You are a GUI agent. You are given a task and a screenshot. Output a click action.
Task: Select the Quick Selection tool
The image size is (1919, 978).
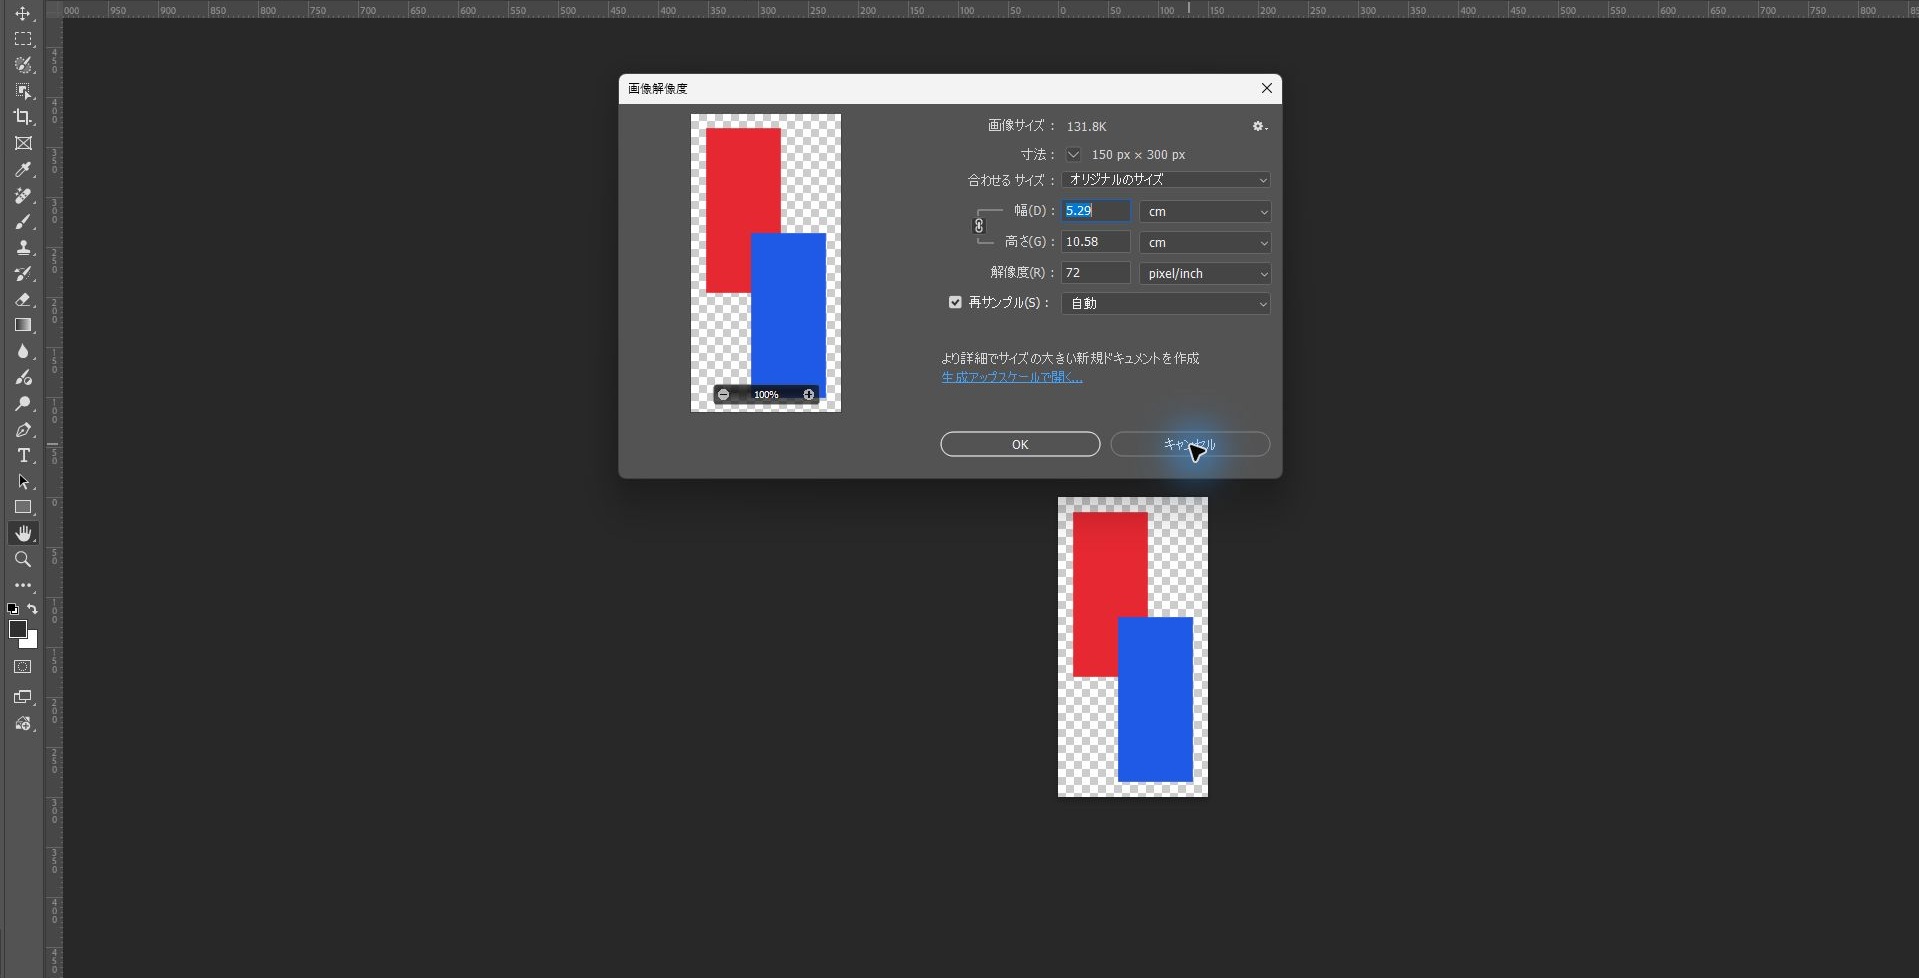(x=22, y=65)
